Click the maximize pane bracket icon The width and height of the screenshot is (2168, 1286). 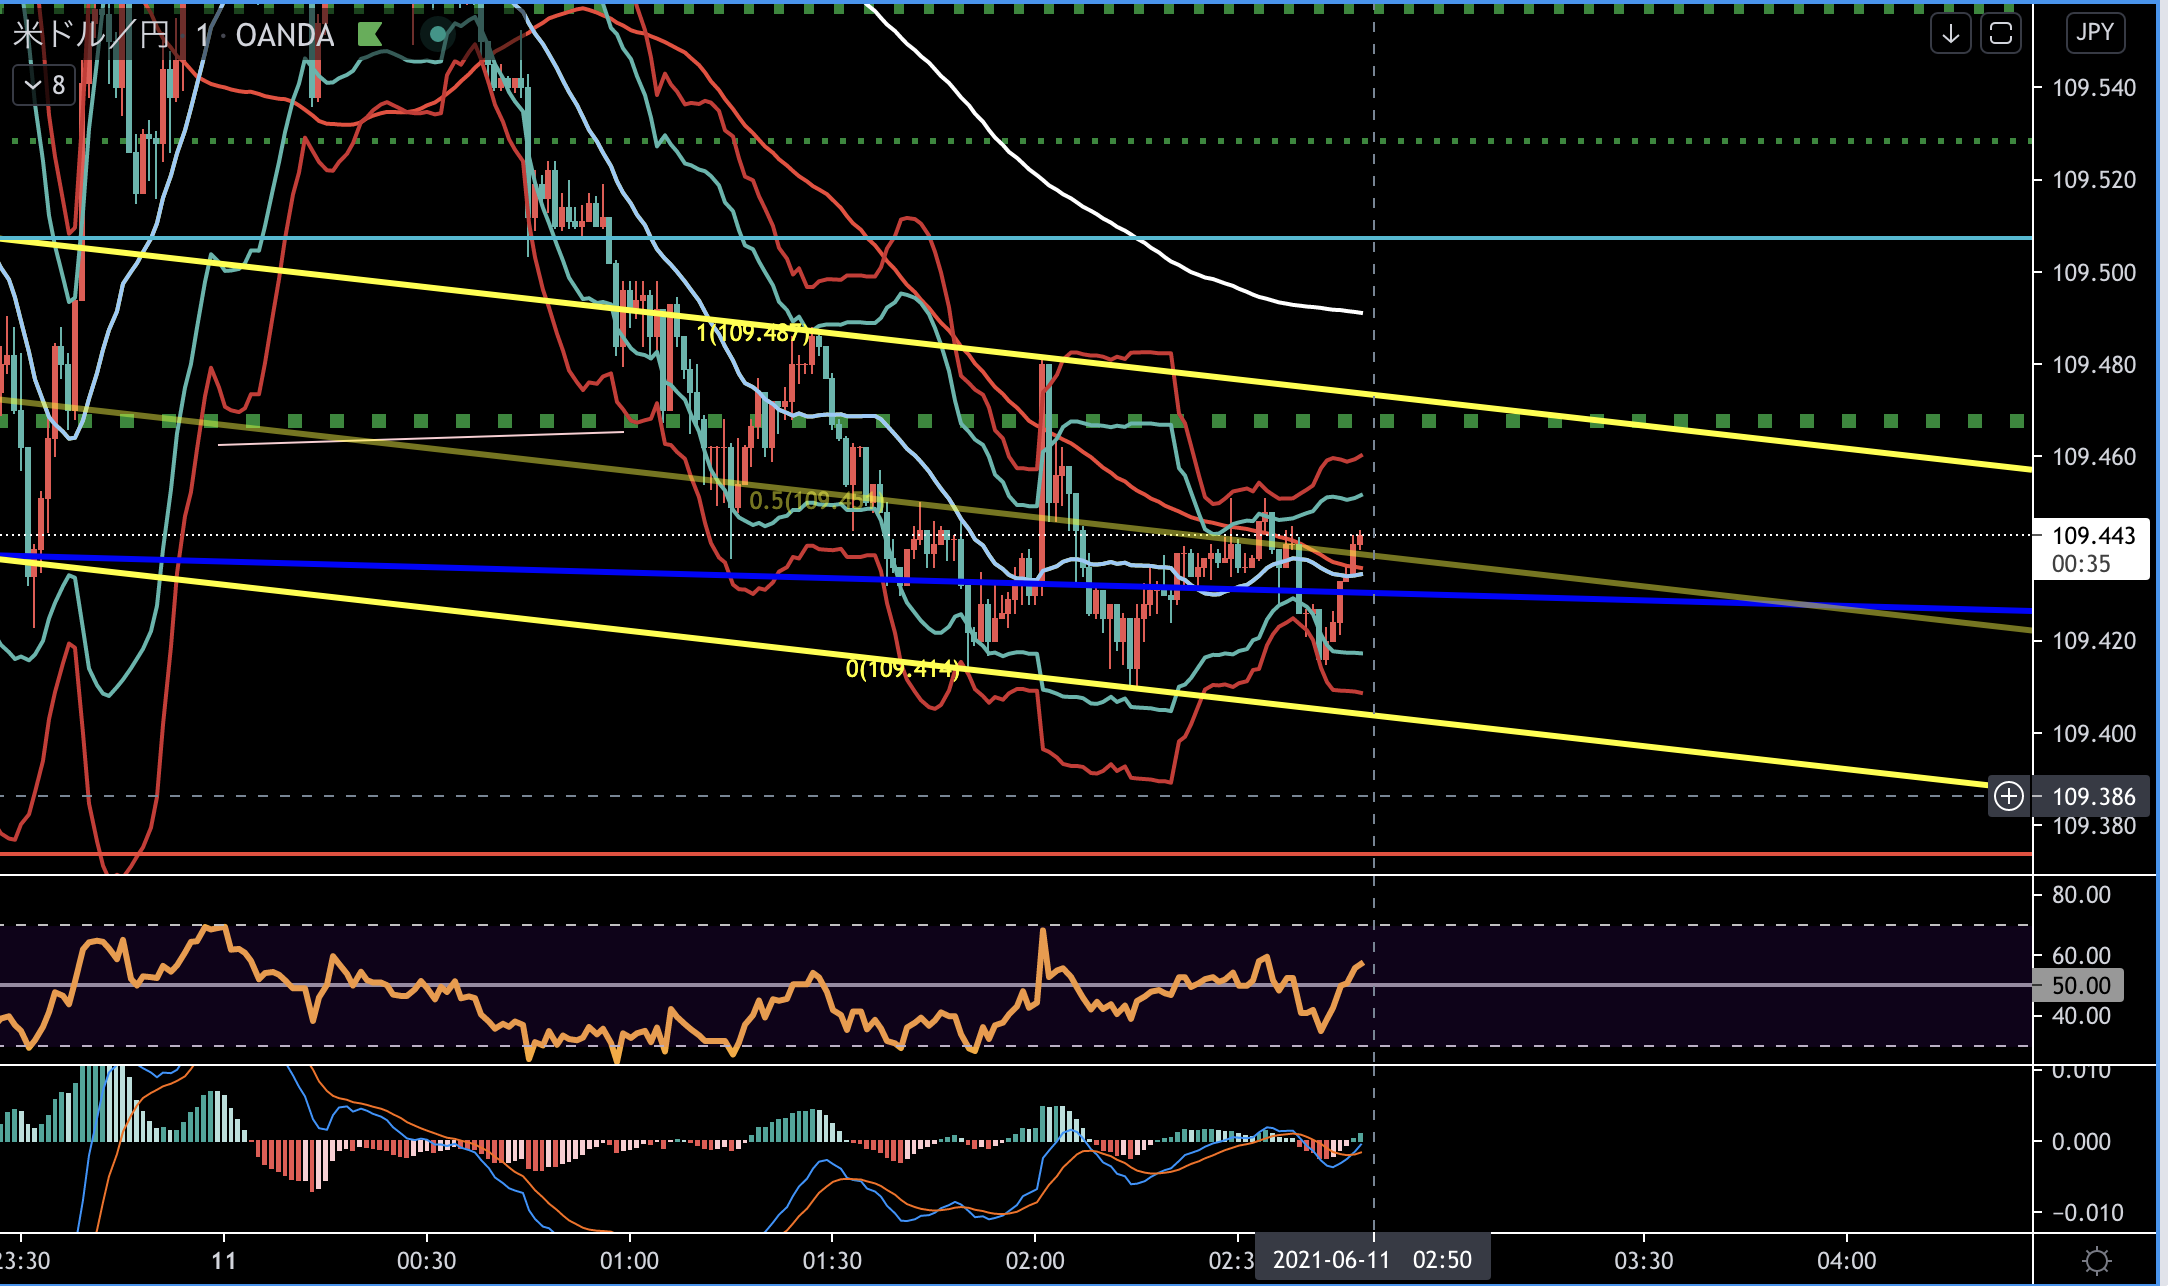click(2001, 34)
